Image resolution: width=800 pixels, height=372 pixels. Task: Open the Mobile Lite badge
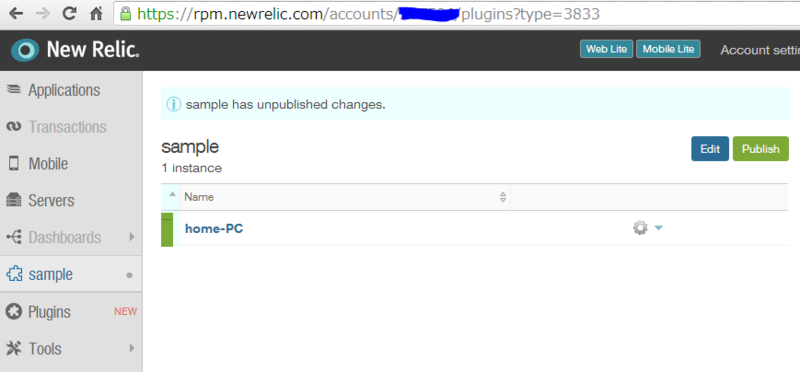click(x=668, y=49)
